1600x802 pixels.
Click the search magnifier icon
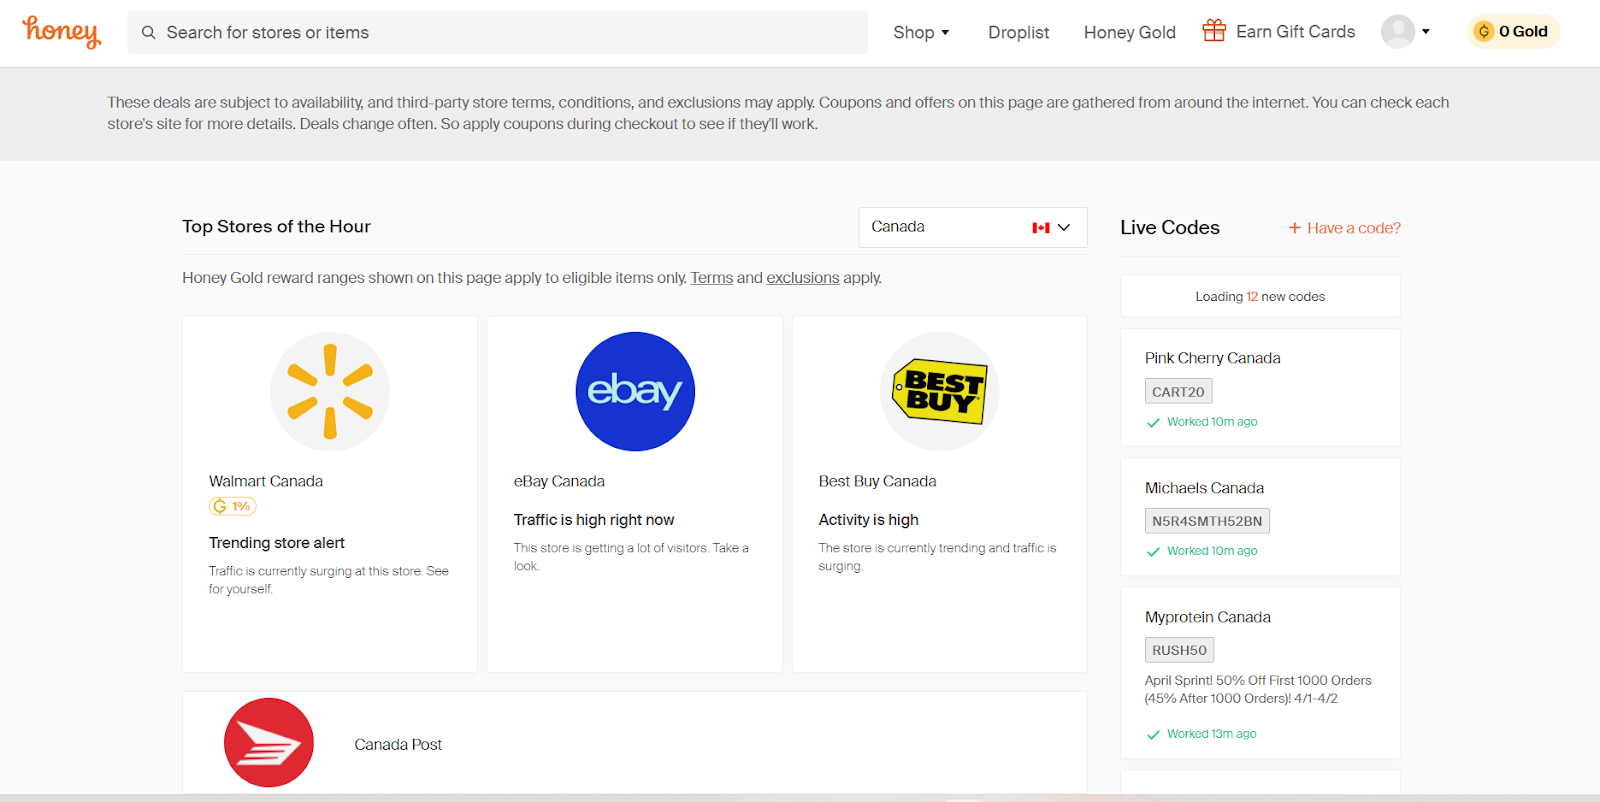click(148, 33)
